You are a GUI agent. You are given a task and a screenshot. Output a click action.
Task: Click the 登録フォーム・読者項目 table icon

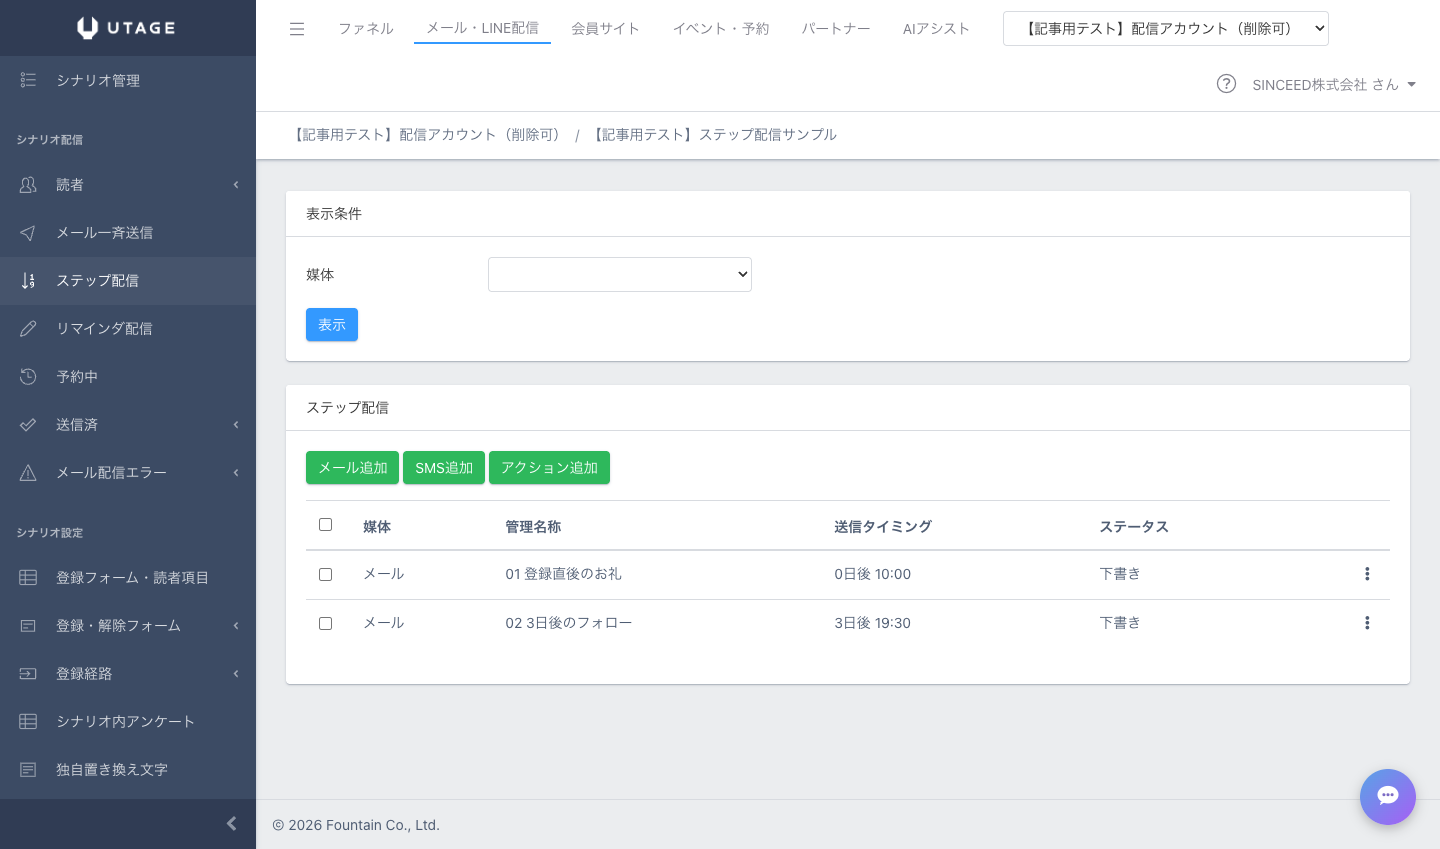pyautogui.click(x=28, y=578)
